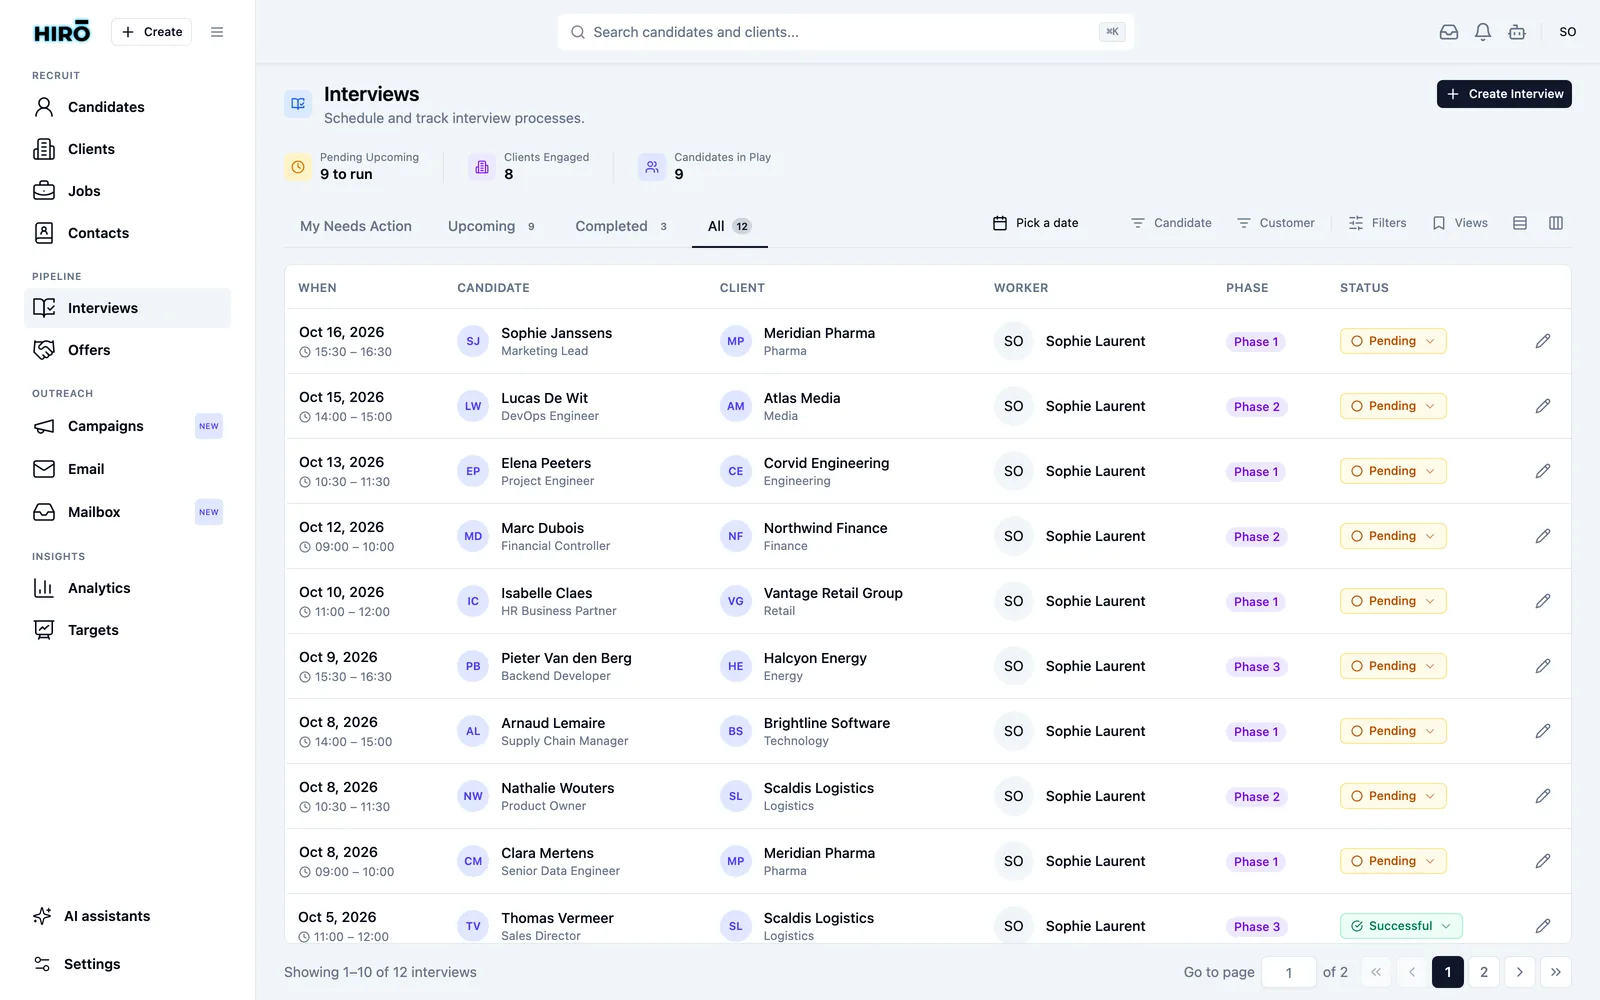Focus the search candidates and clients field

846,32
